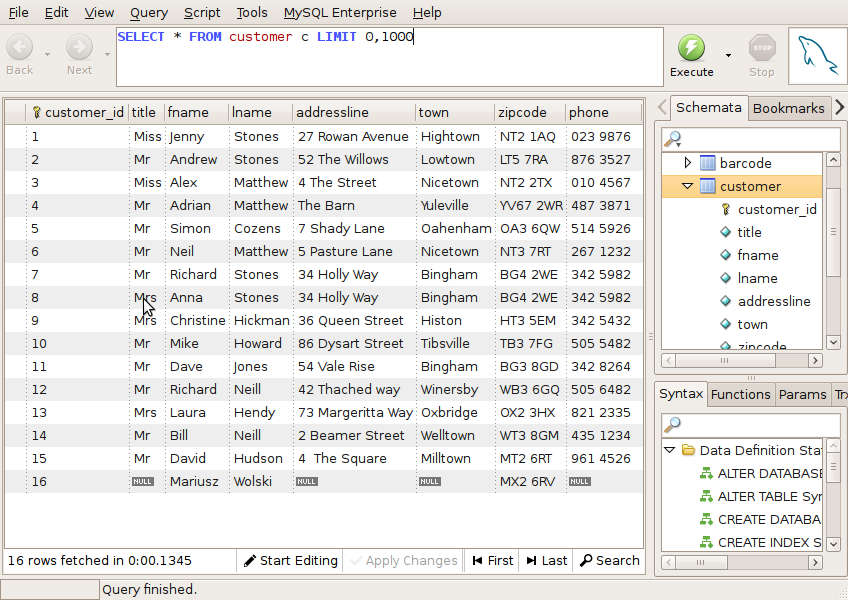Click the MySQL dolphin logo

point(816,56)
